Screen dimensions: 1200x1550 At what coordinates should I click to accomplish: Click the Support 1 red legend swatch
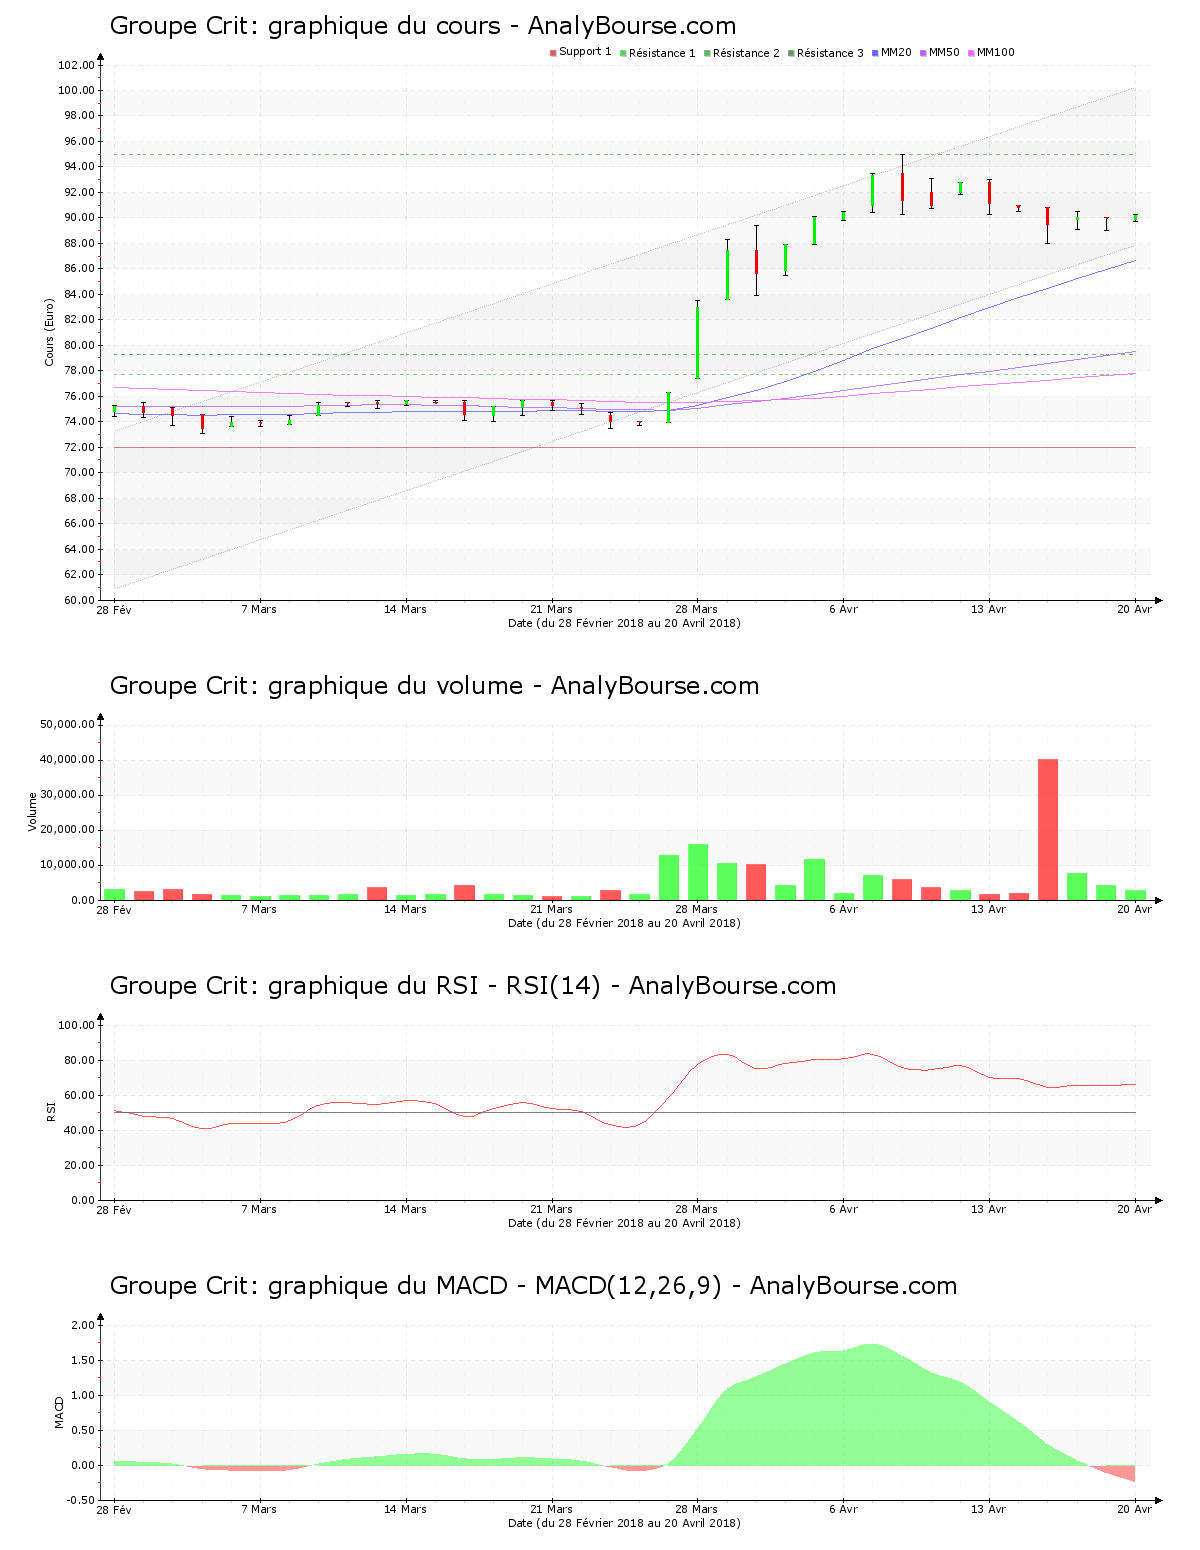pyautogui.click(x=553, y=53)
